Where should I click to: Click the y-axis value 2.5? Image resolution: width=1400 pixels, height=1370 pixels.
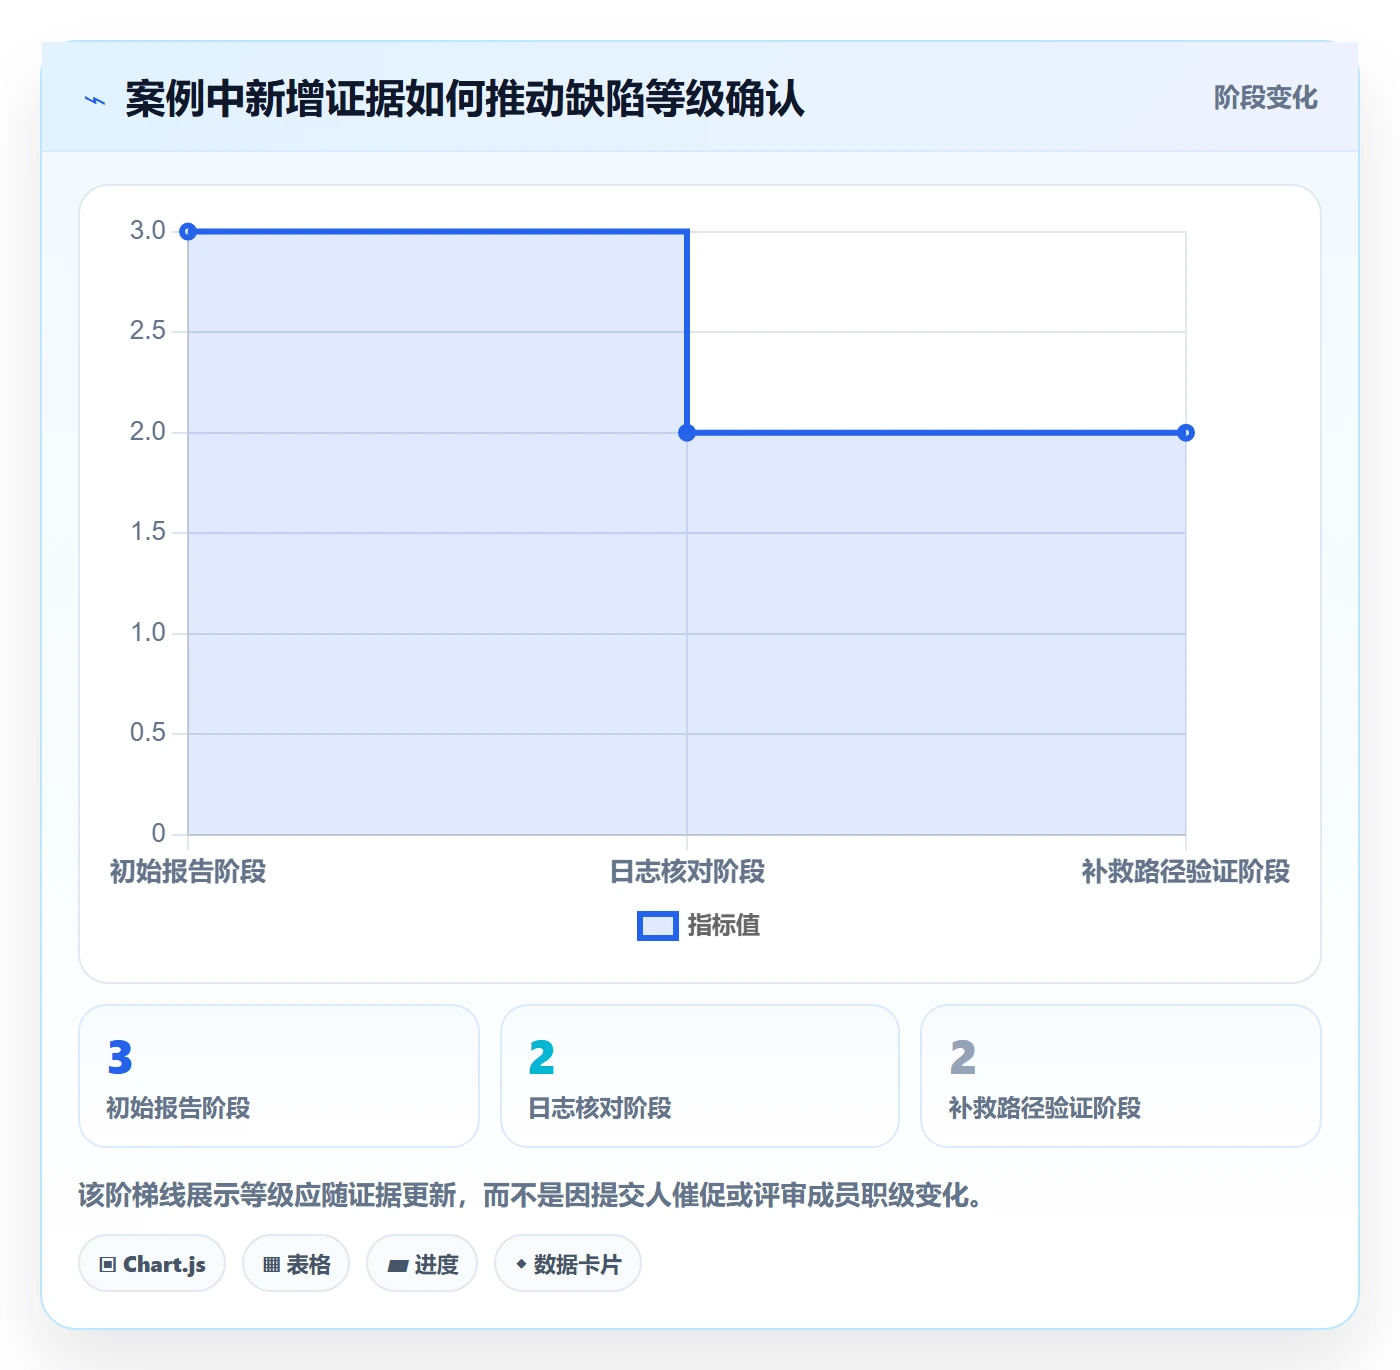pos(148,331)
